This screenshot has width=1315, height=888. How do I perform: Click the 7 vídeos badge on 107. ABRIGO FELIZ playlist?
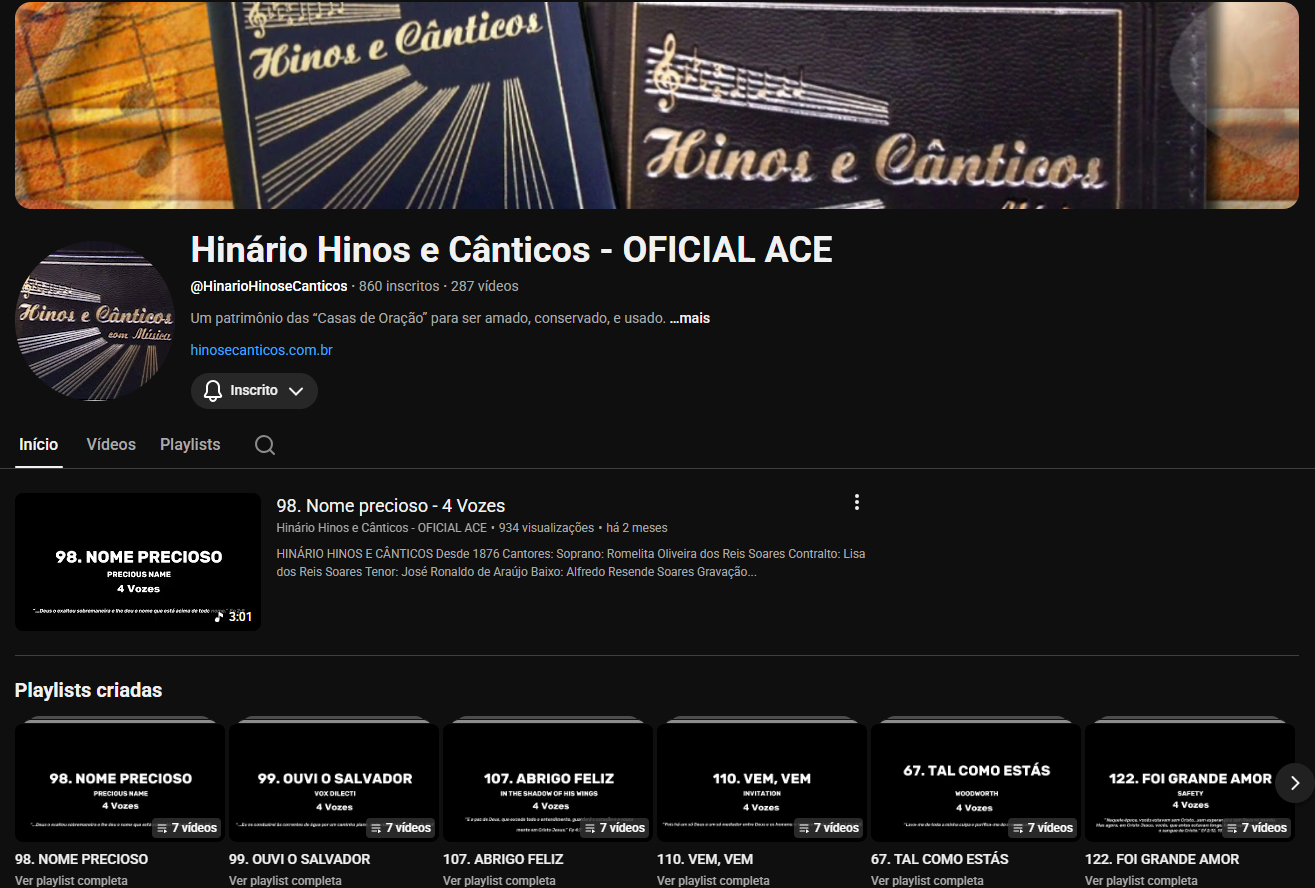point(615,828)
